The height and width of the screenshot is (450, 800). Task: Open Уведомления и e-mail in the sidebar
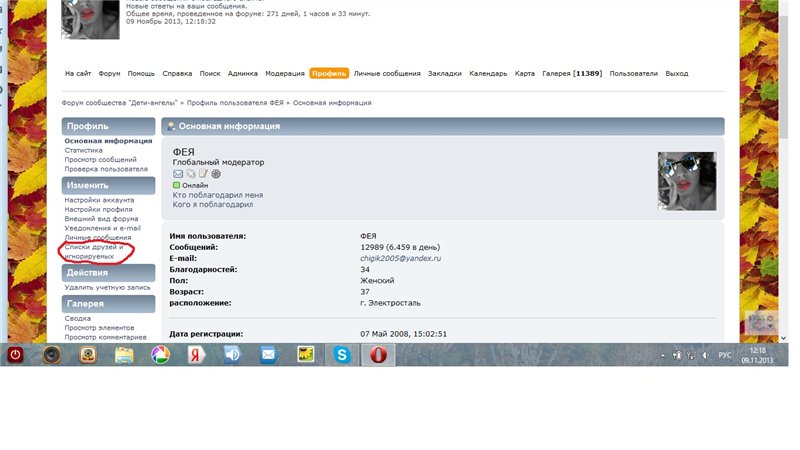(x=102, y=228)
